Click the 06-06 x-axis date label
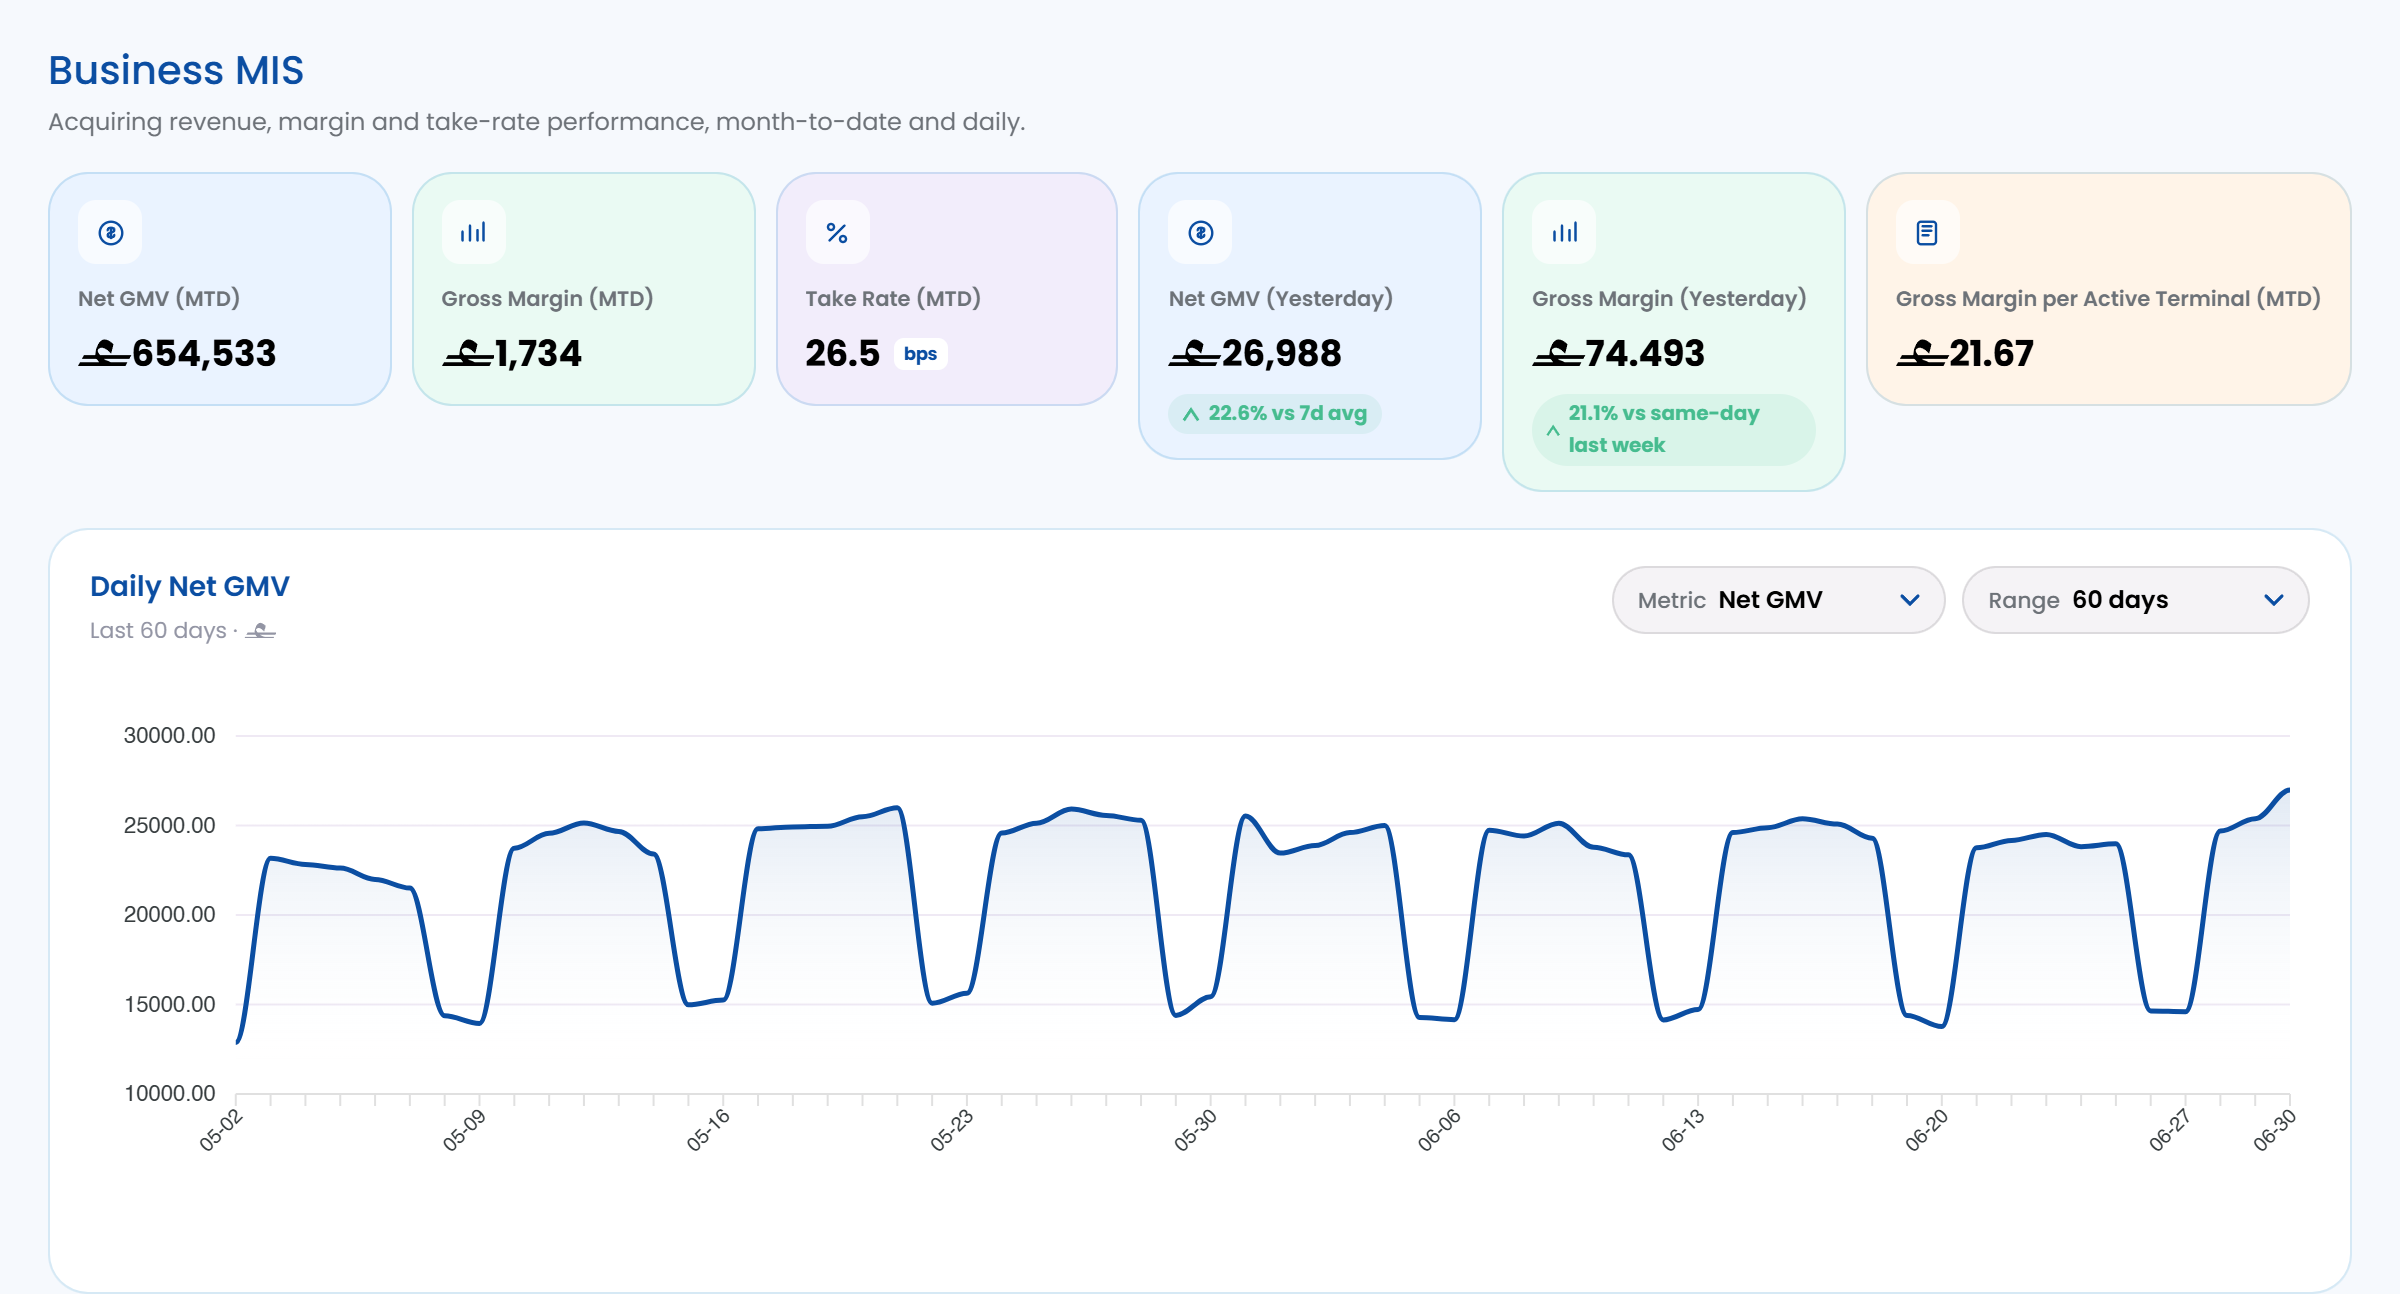The width and height of the screenshot is (2400, 1294). (1439, 1130)
